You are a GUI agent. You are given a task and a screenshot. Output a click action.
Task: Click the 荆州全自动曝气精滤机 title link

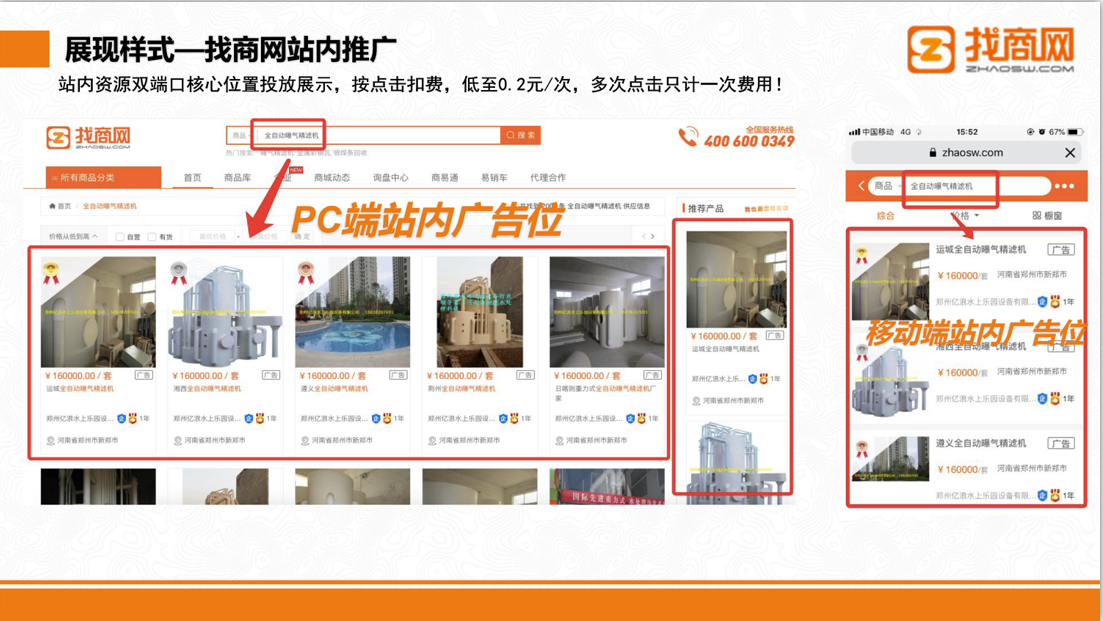click(461, 388)
